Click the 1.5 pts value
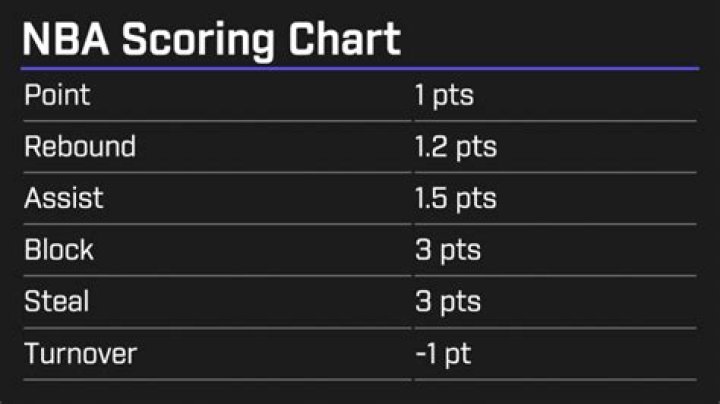 tap(455, 198)
